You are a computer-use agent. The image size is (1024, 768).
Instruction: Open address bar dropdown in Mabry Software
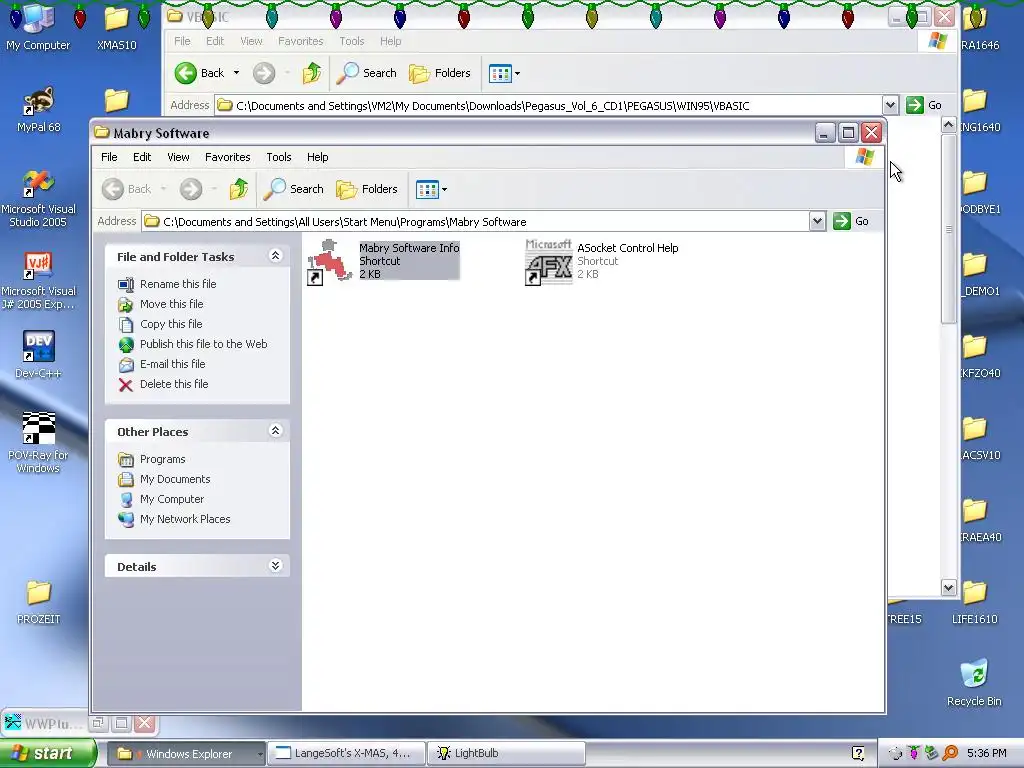click(817, 221)
